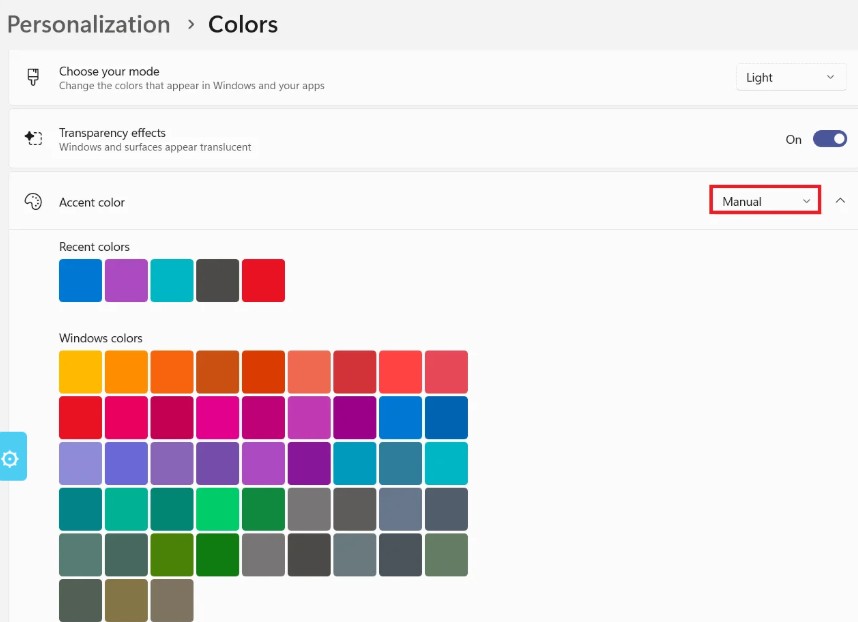
Task: Collapse the Accent color section chevron
Action: click(840, 201)
